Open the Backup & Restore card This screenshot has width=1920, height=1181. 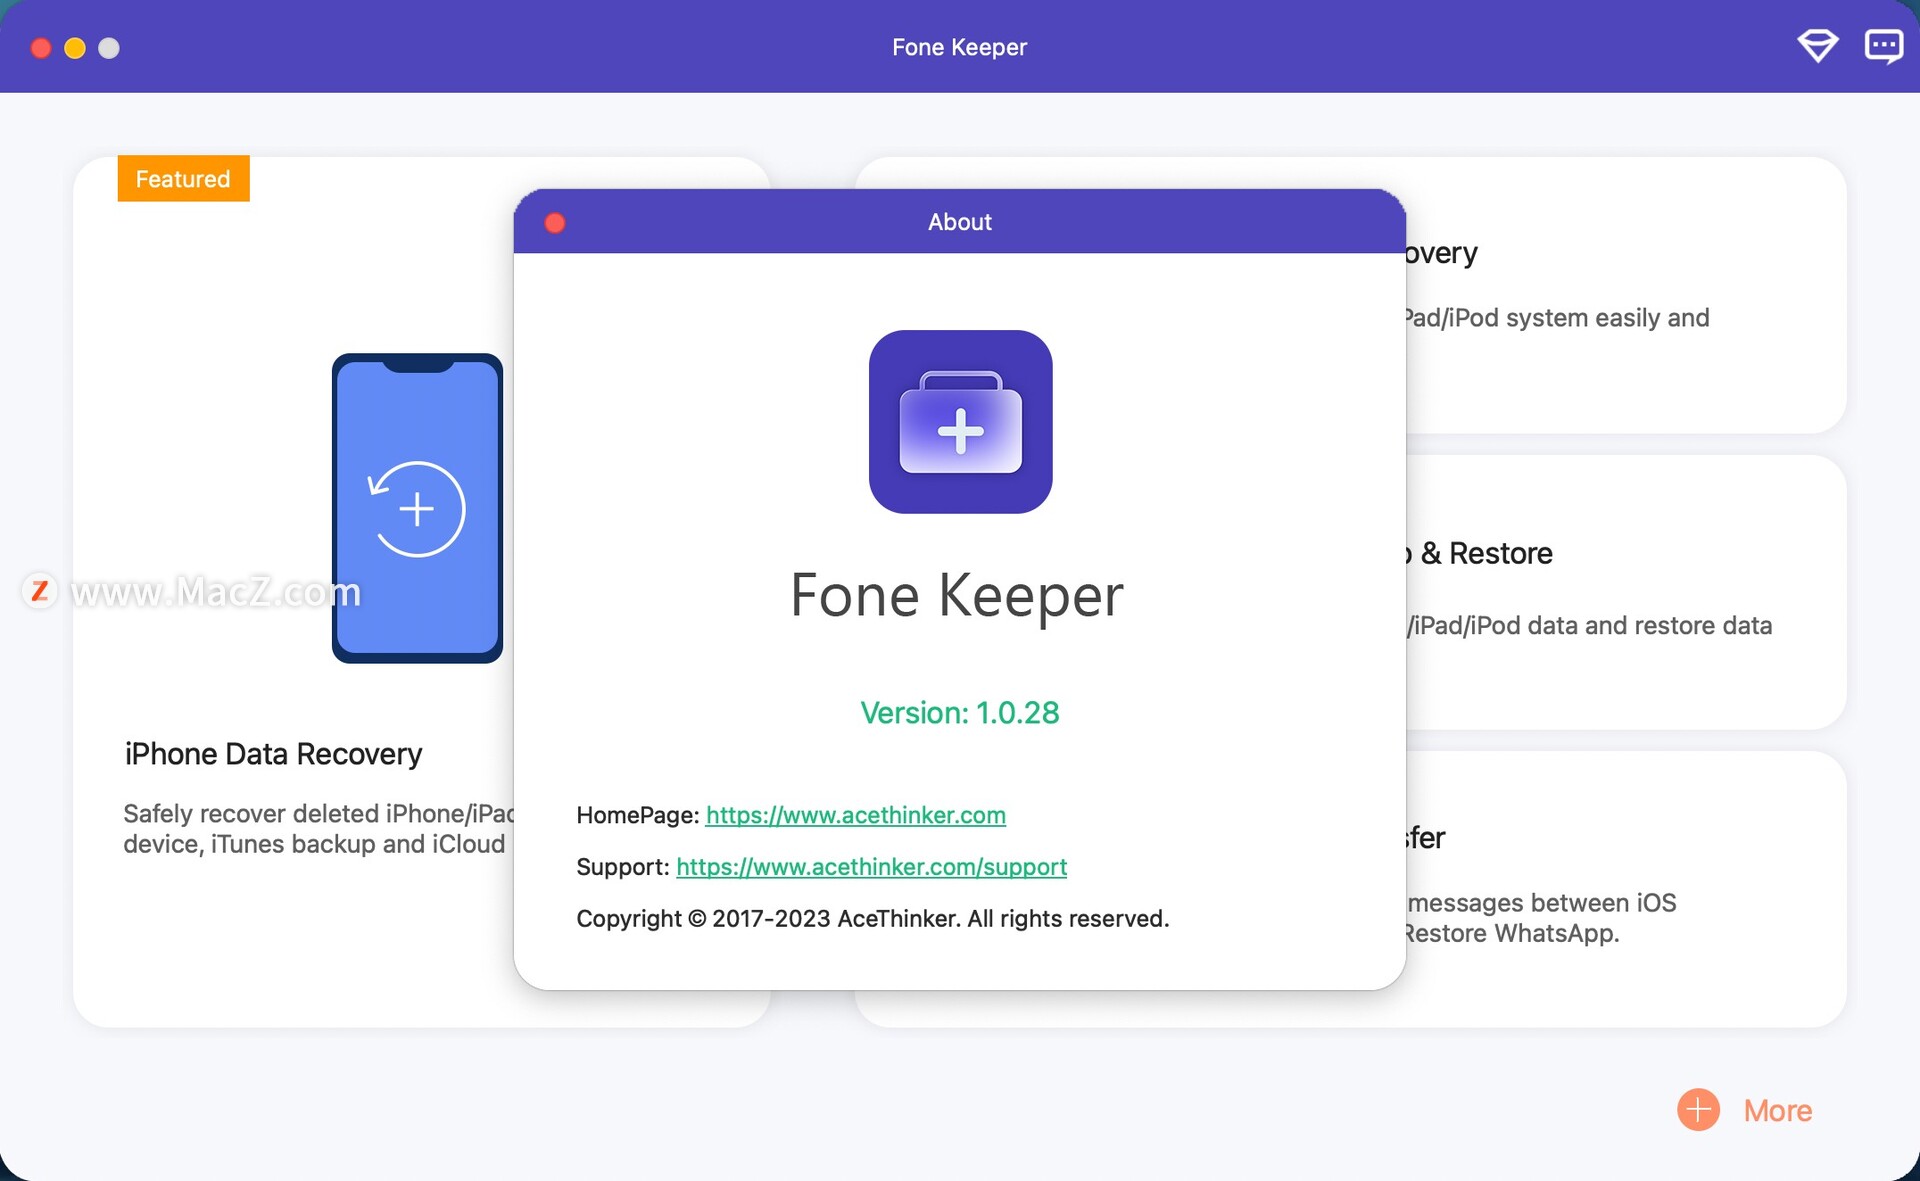(1620, 590)
